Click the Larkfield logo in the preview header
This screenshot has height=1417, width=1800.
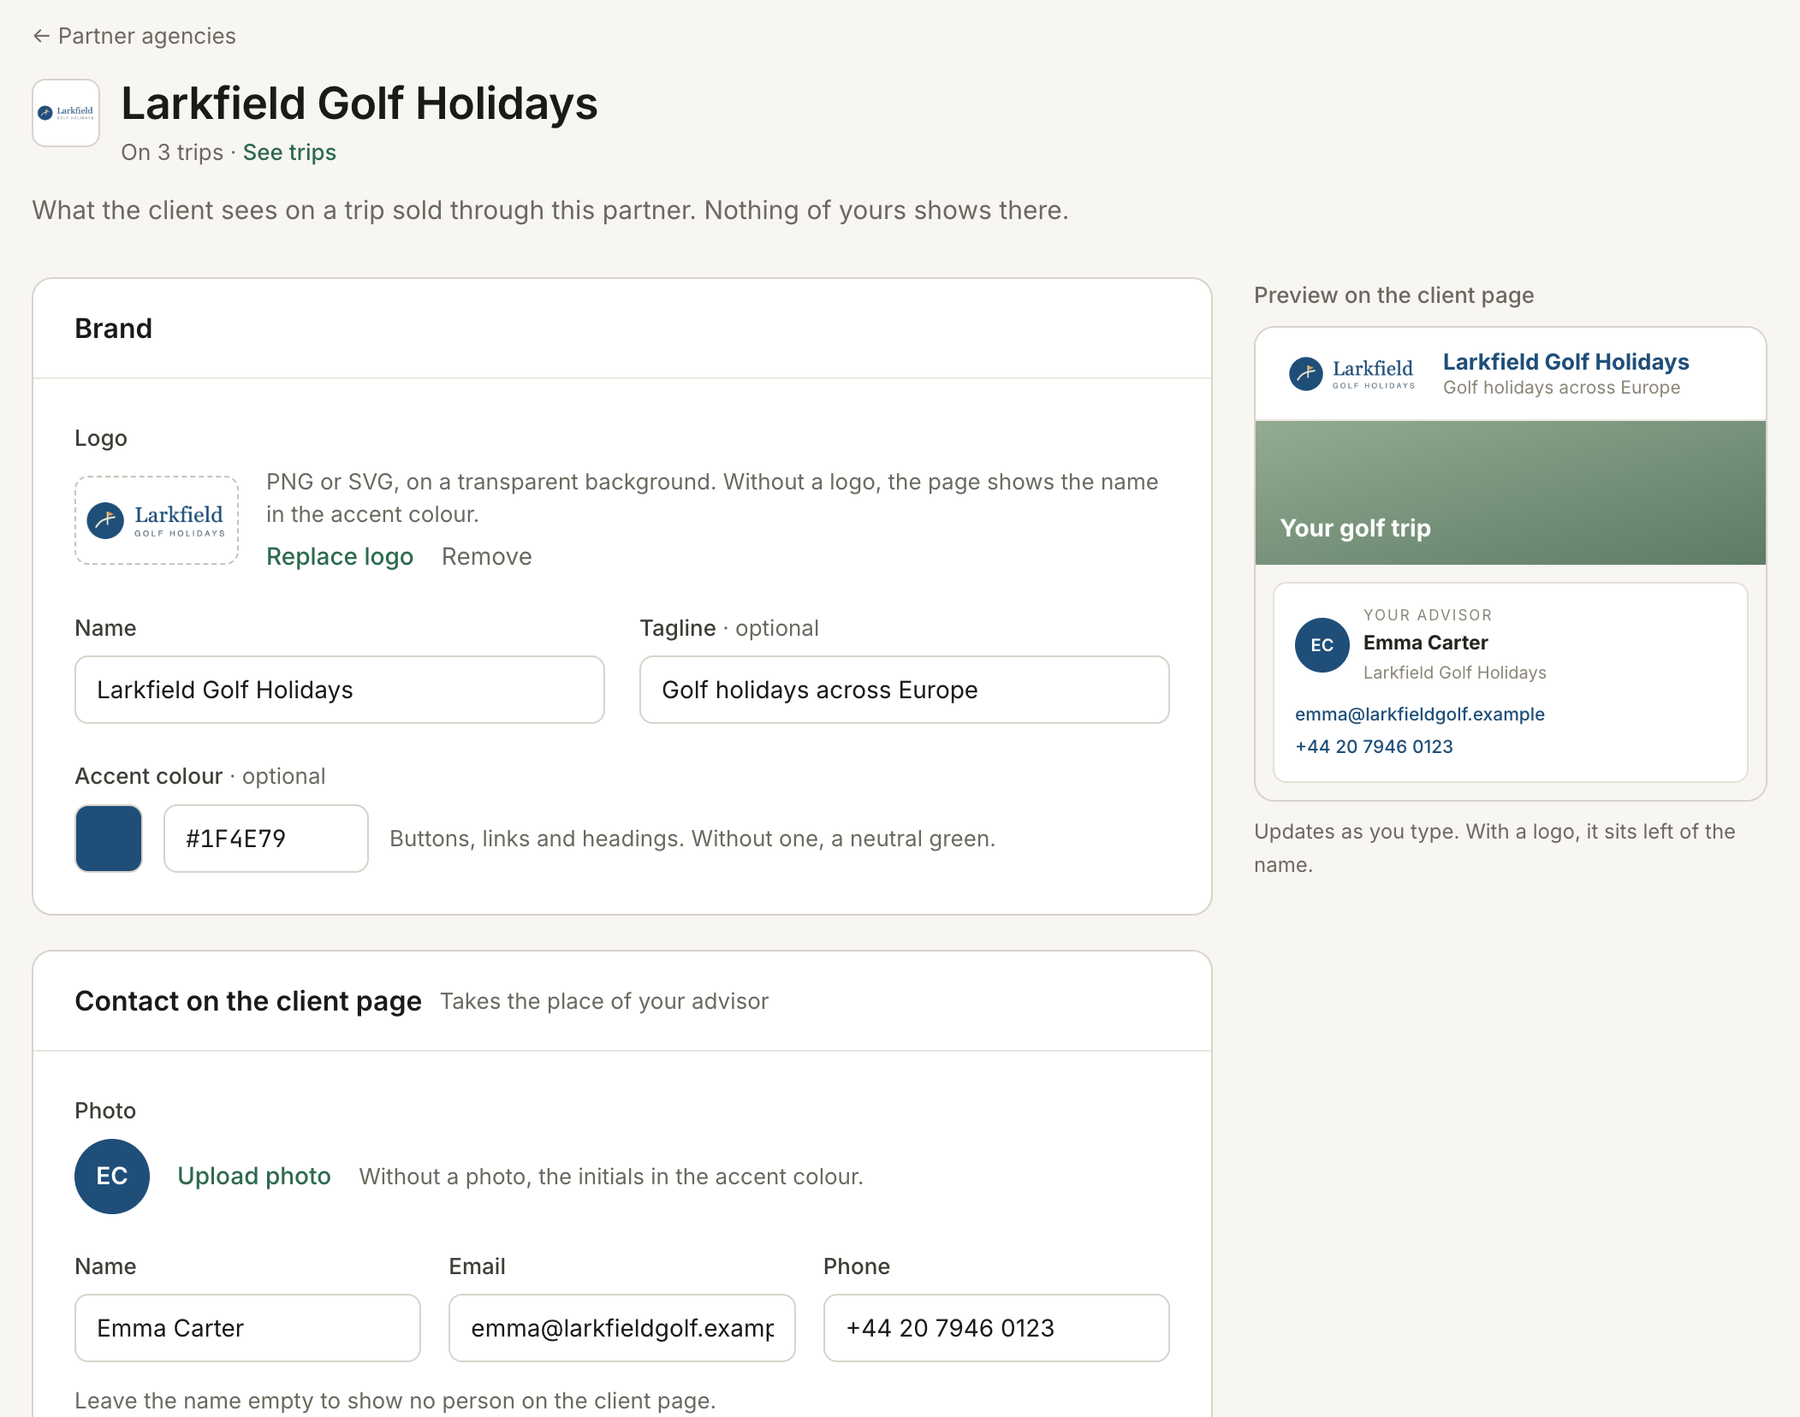[x=1351, y=374]
